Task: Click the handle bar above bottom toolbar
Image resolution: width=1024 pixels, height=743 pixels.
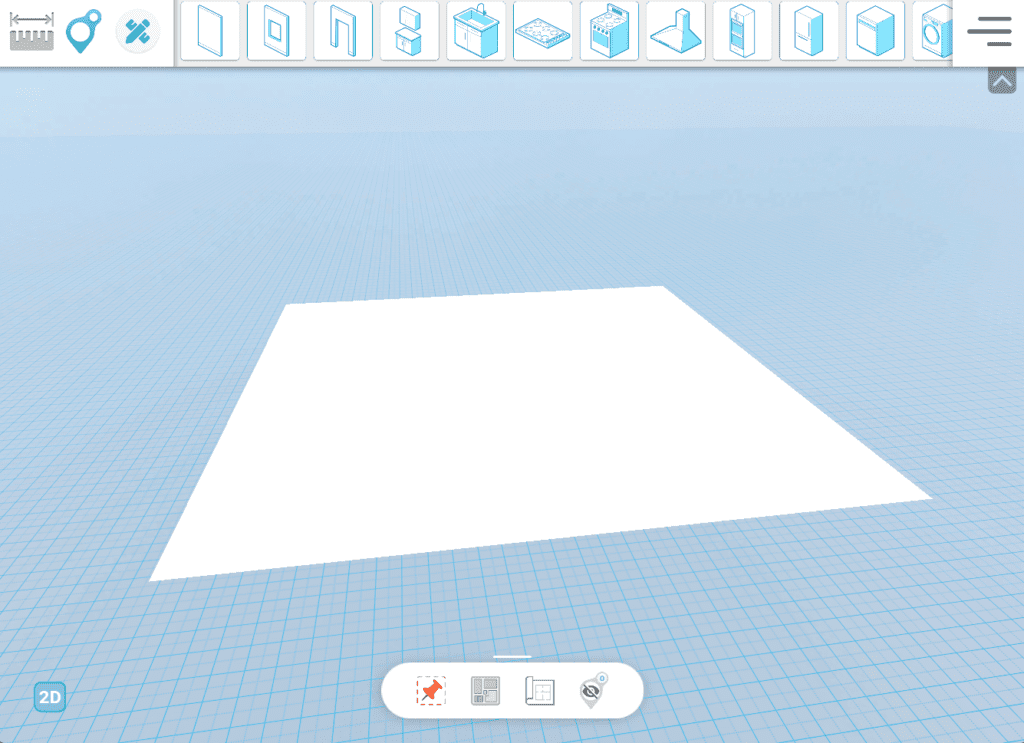Action: point(512,656)
